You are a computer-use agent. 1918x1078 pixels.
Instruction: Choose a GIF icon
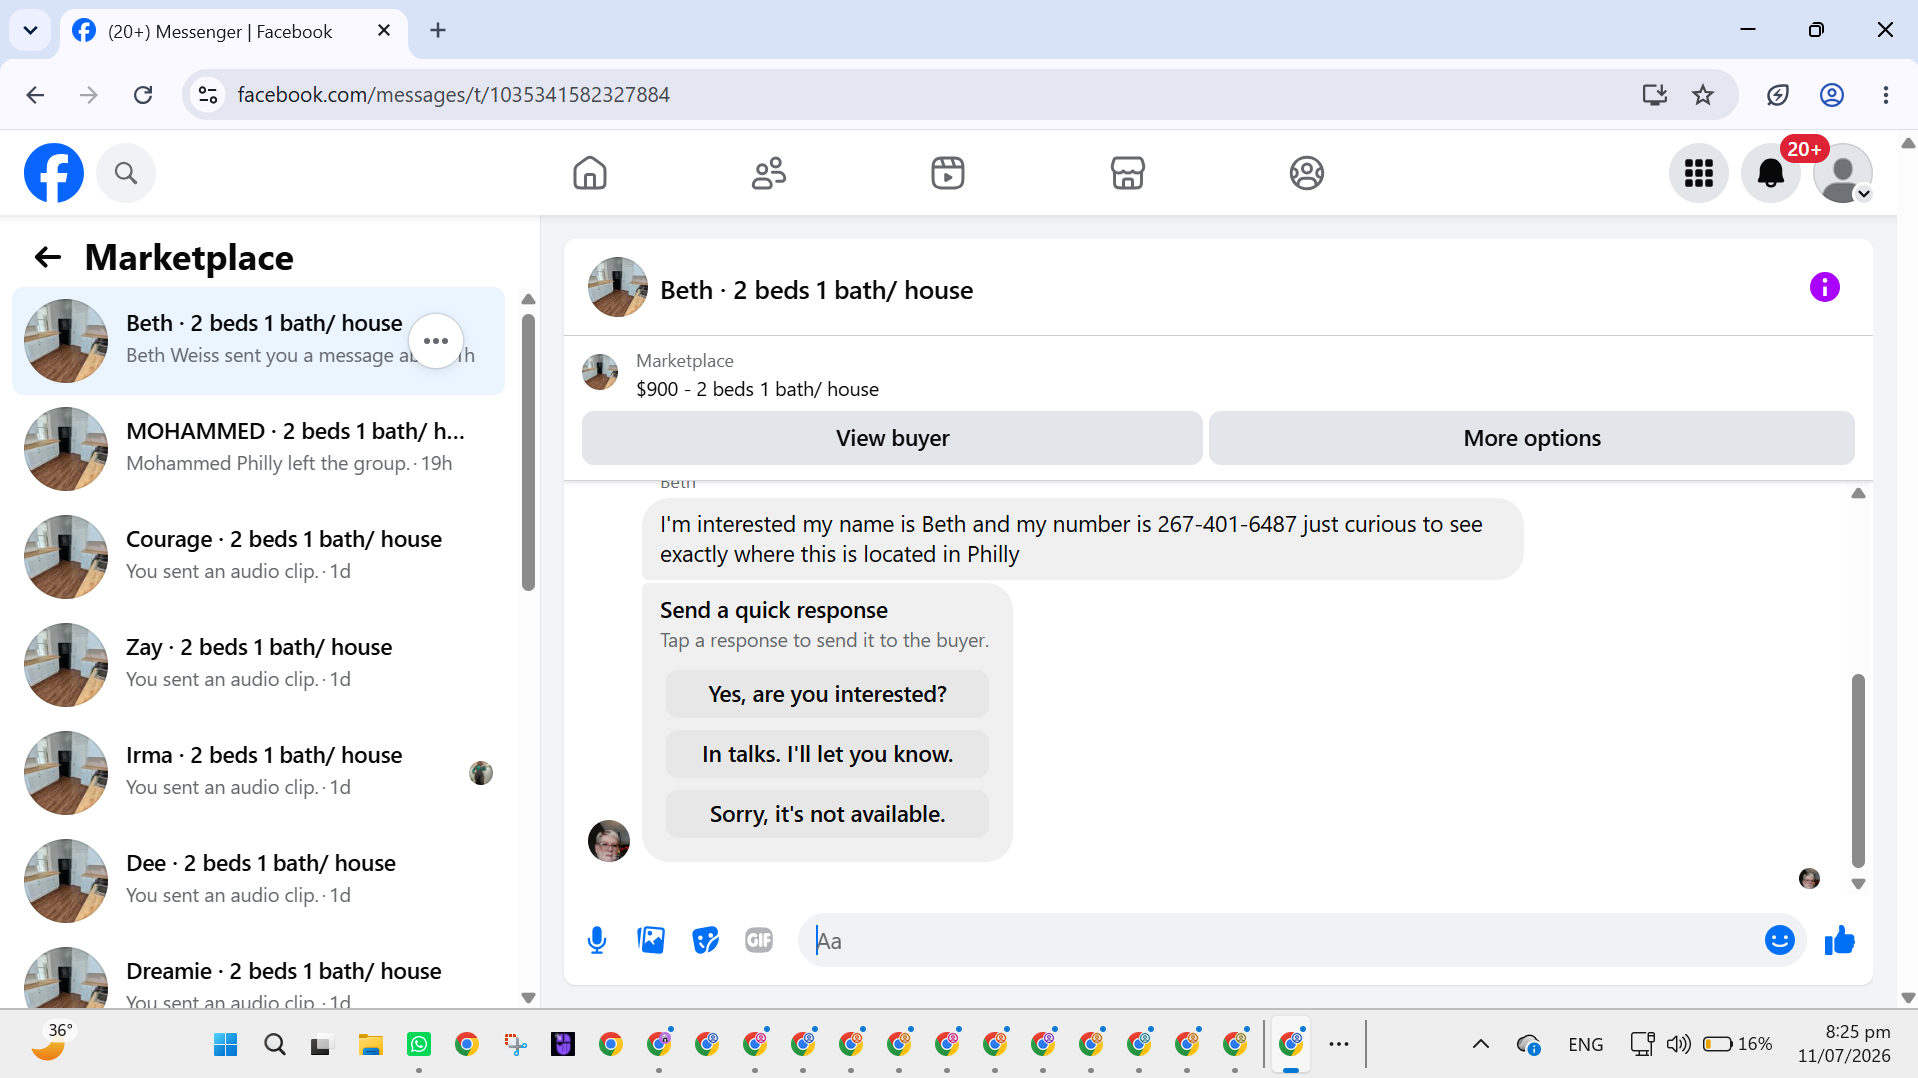click(x=759, y=940)
